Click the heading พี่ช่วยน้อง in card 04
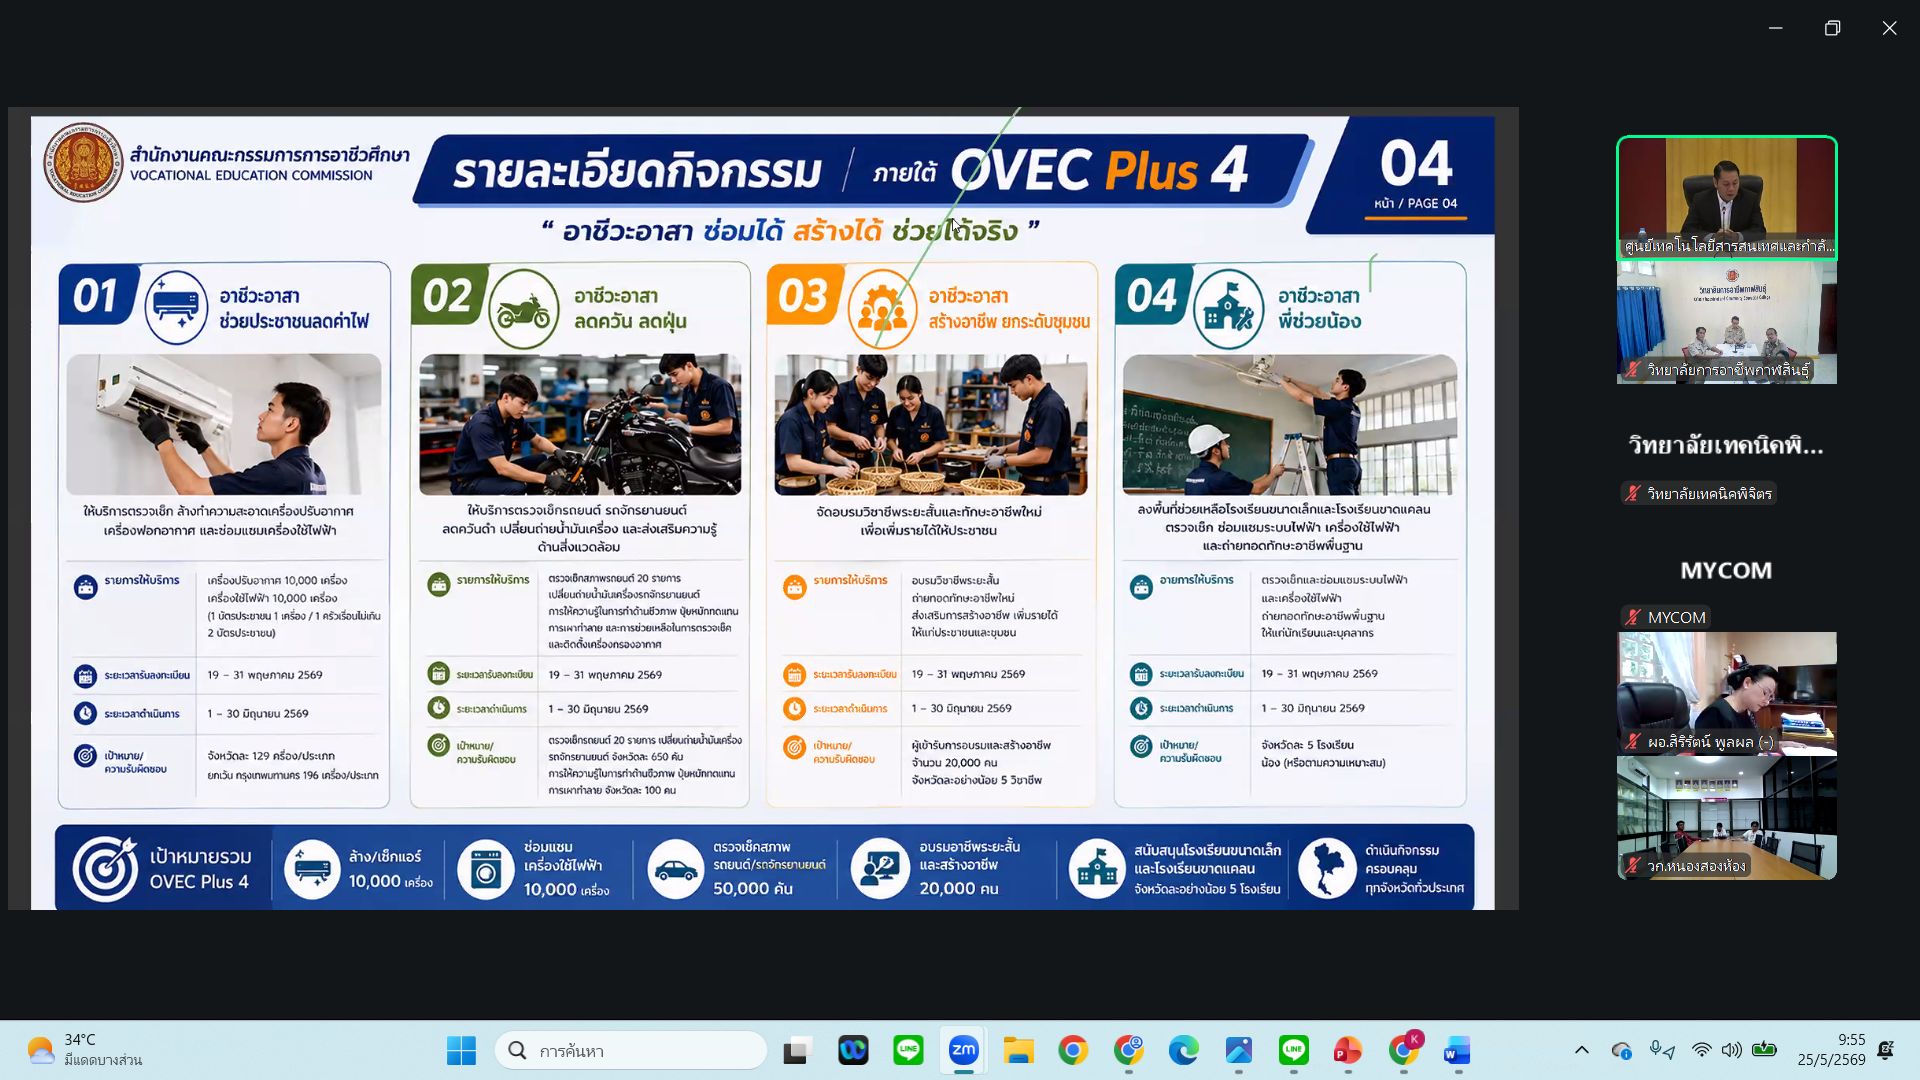The width and height of the screenshot is (1920, 1080). coord(1319,321)
